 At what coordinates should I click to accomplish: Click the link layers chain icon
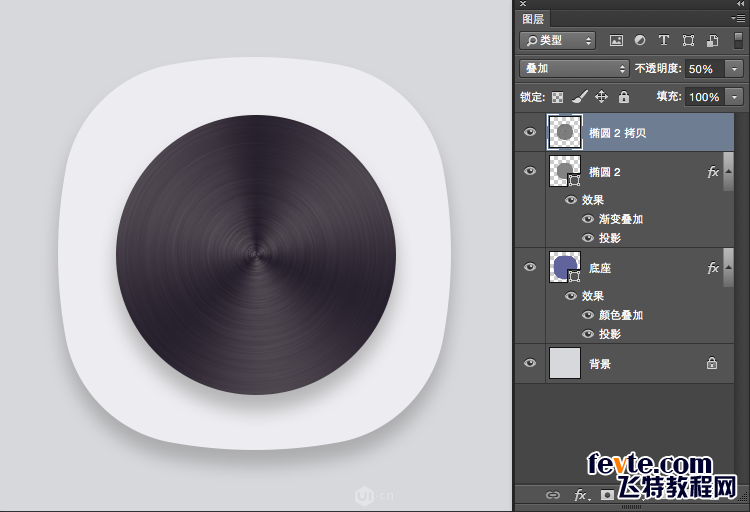pos(552,495)
